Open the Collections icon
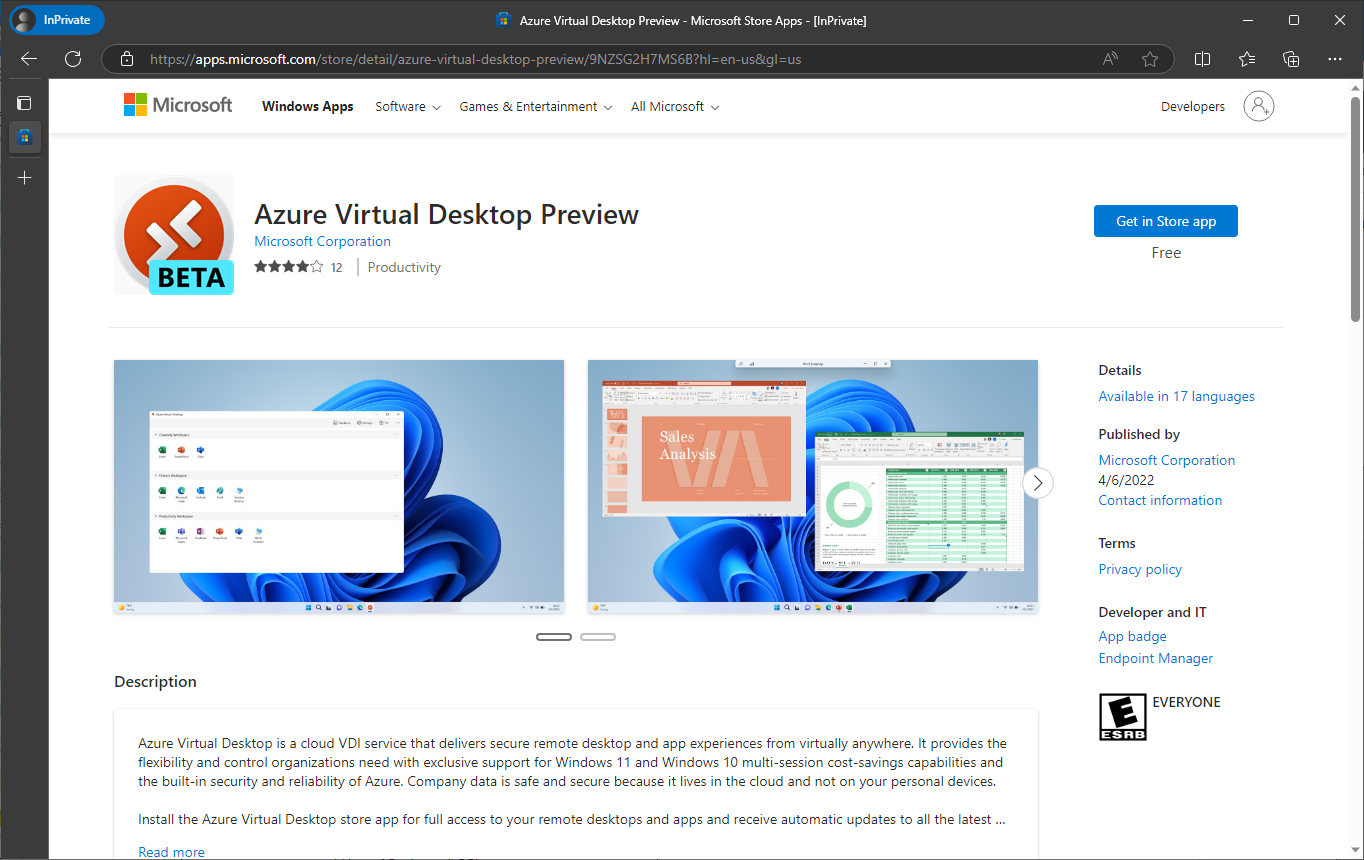 point(1291,59)
